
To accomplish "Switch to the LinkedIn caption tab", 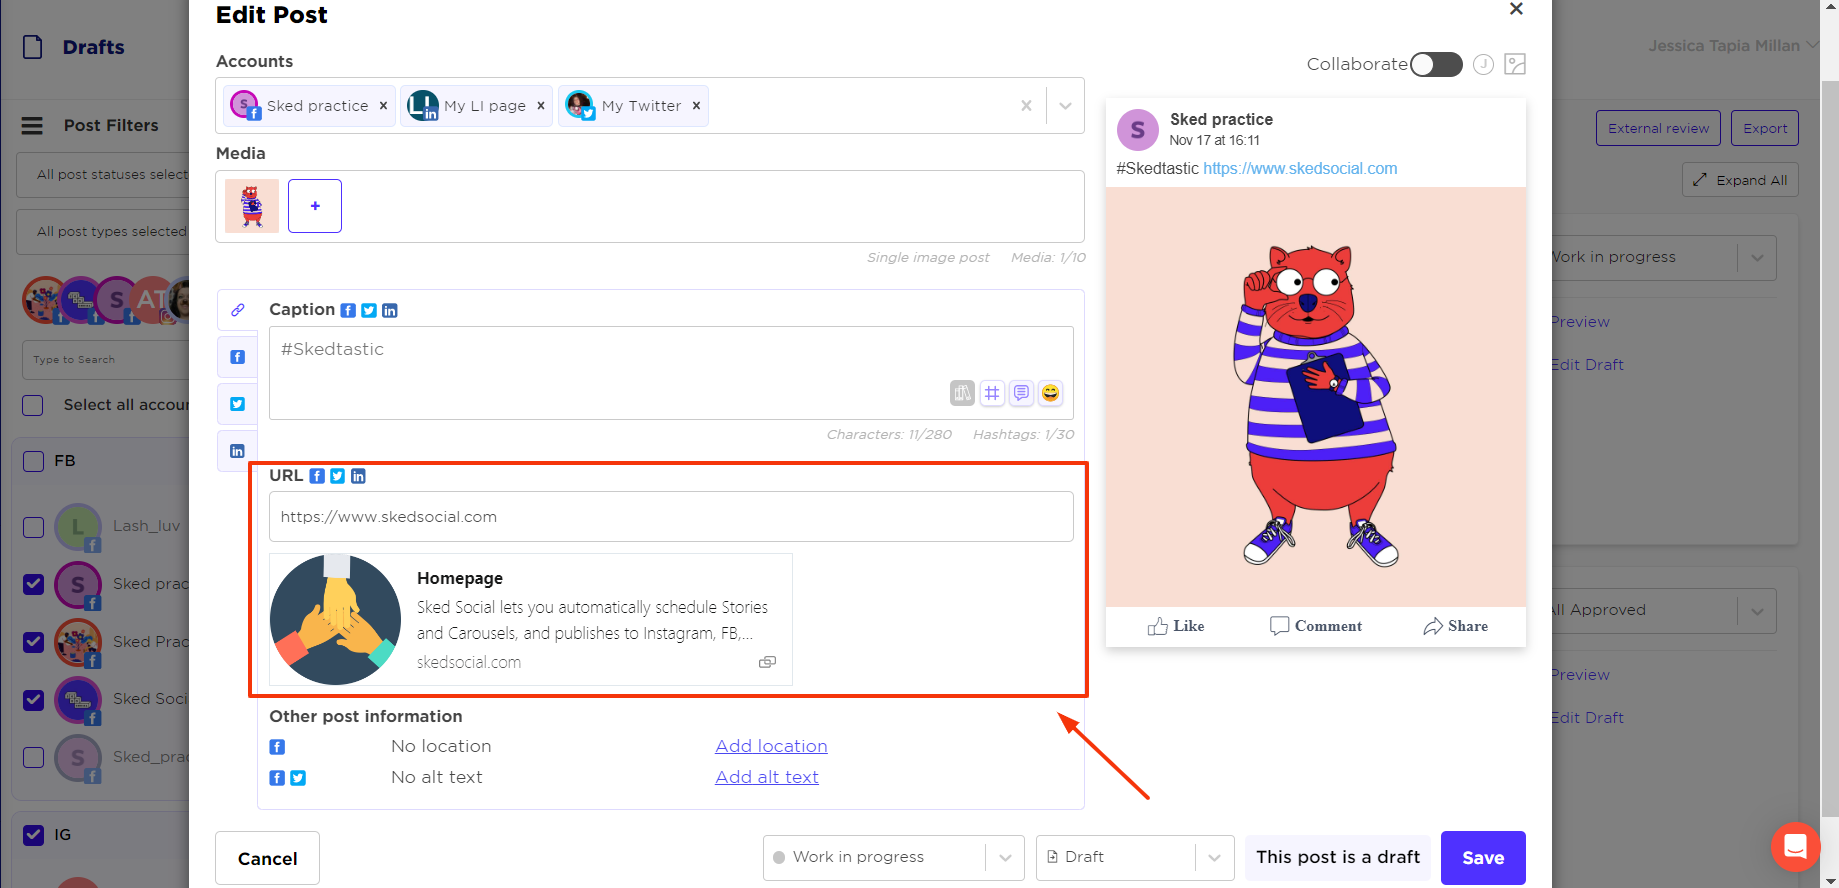I will pos(237,451).
